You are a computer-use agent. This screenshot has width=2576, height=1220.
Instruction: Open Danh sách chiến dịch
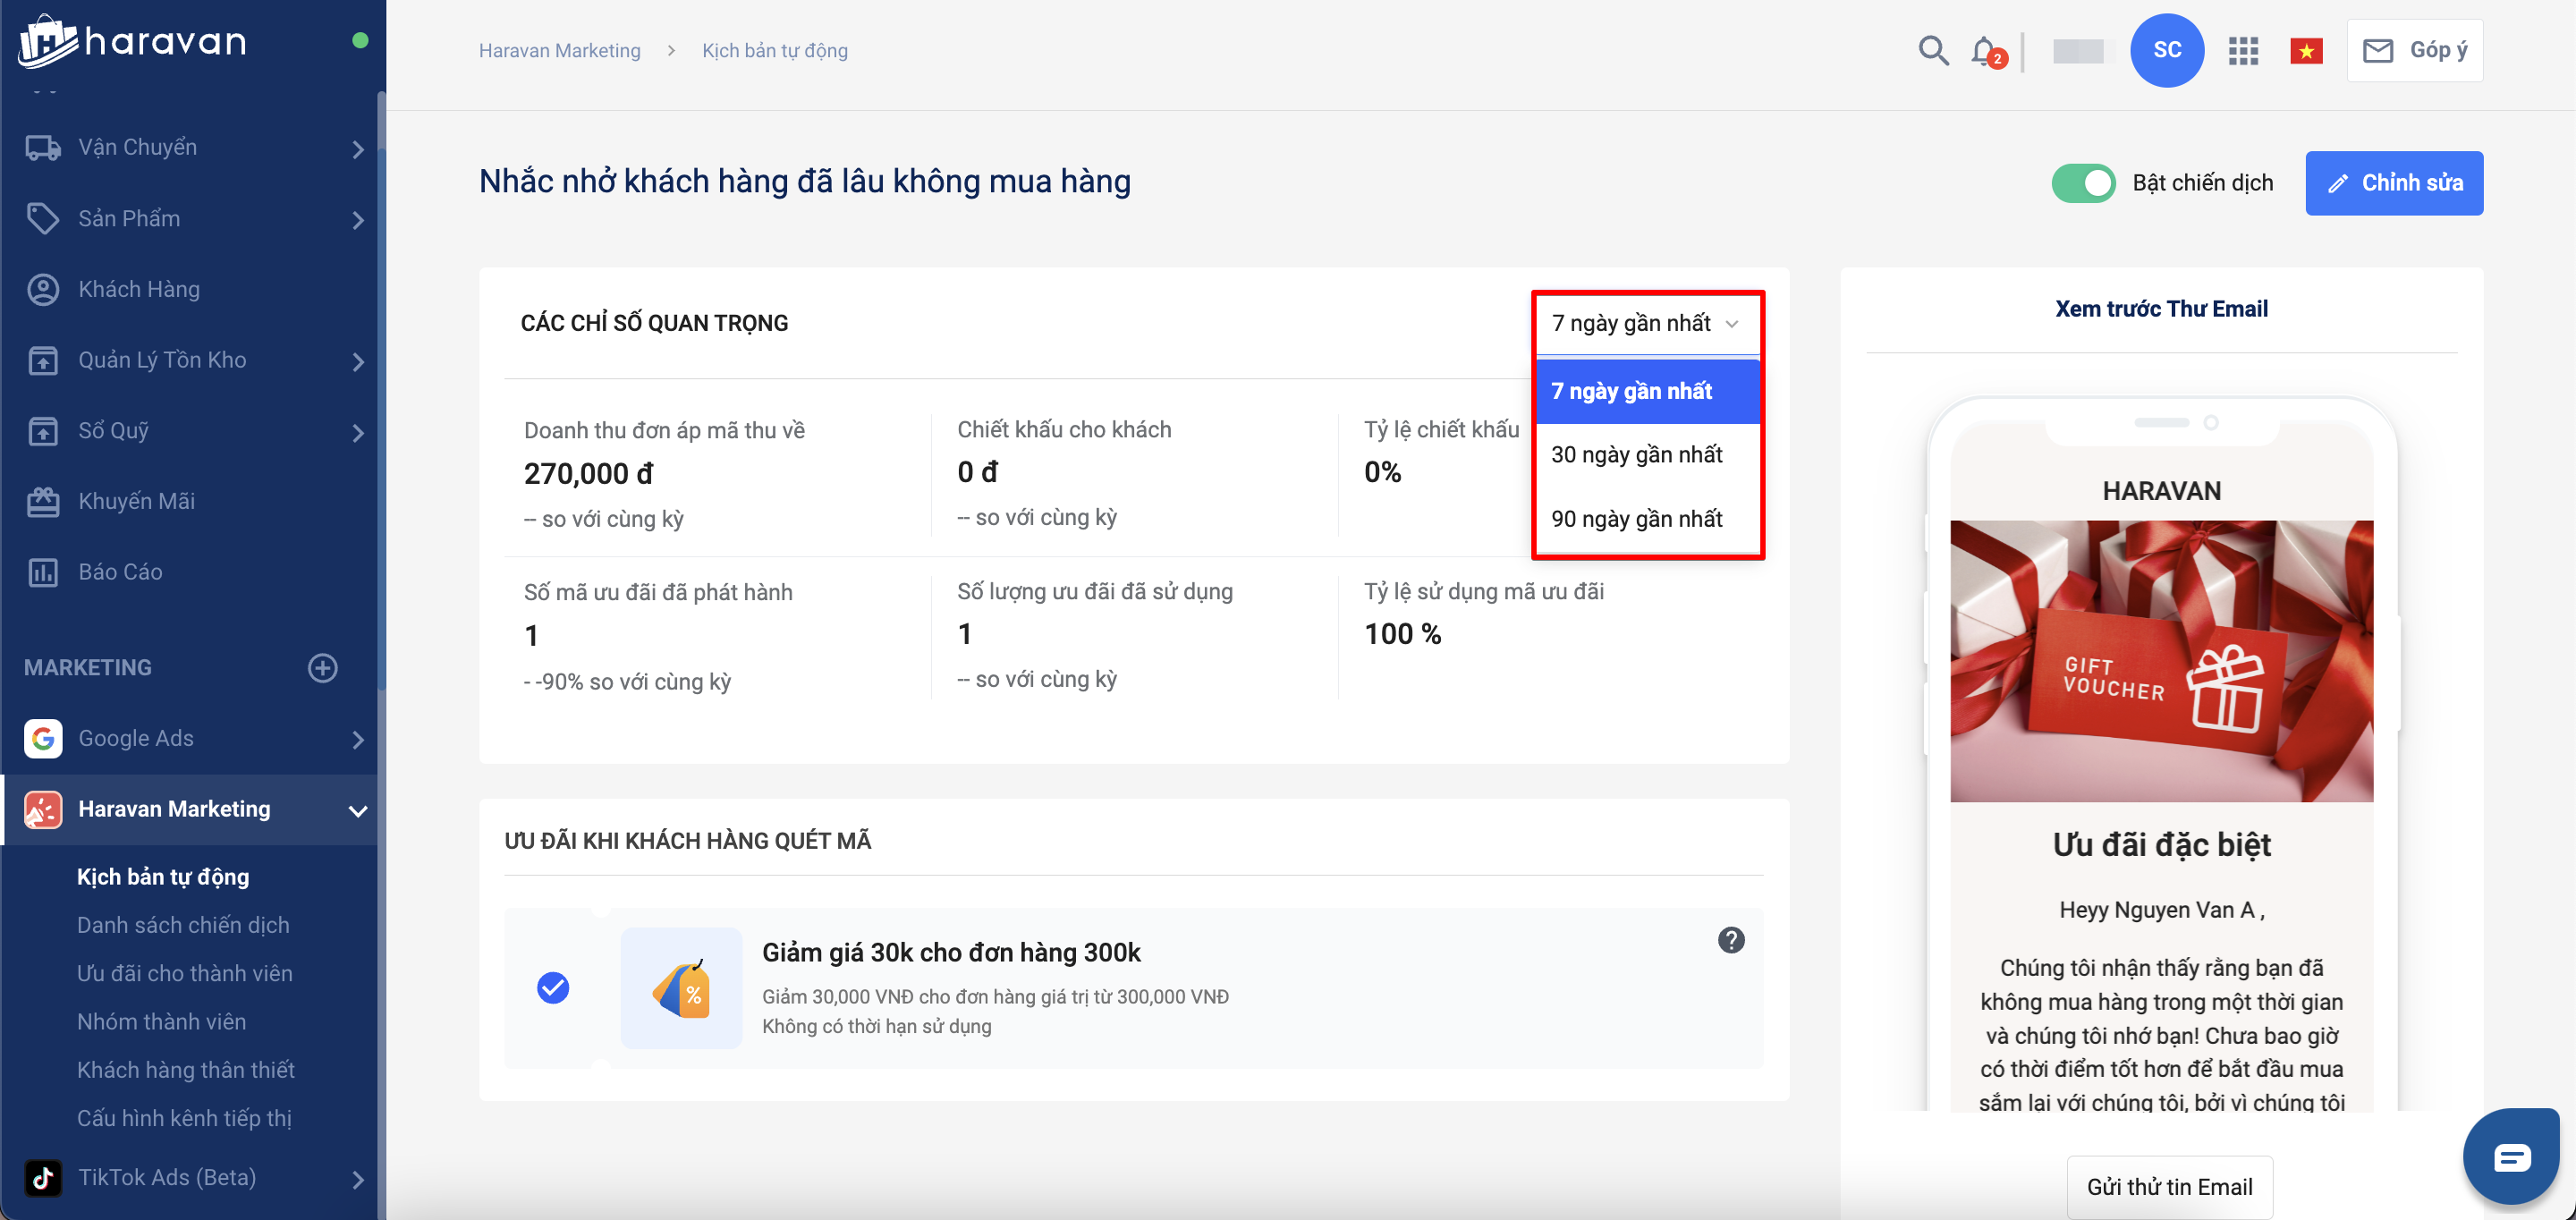(x=183, y=925)
